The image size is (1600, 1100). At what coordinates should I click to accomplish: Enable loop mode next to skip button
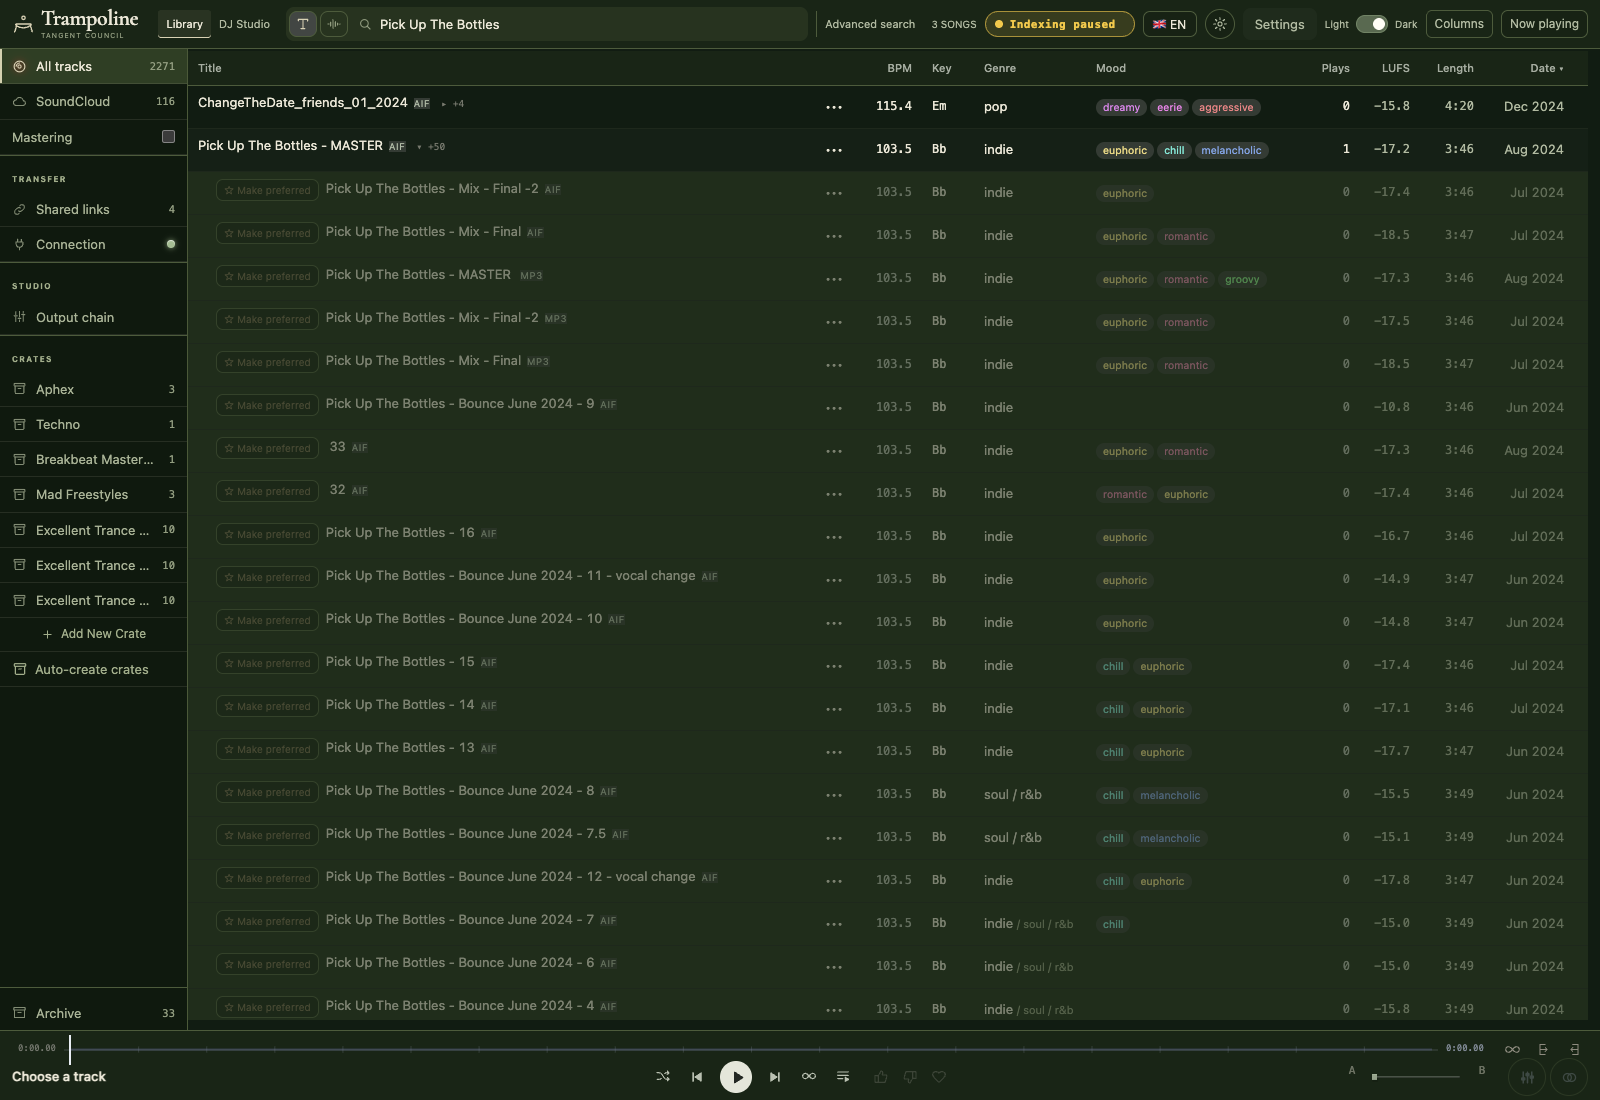(x=809, y=1077)
